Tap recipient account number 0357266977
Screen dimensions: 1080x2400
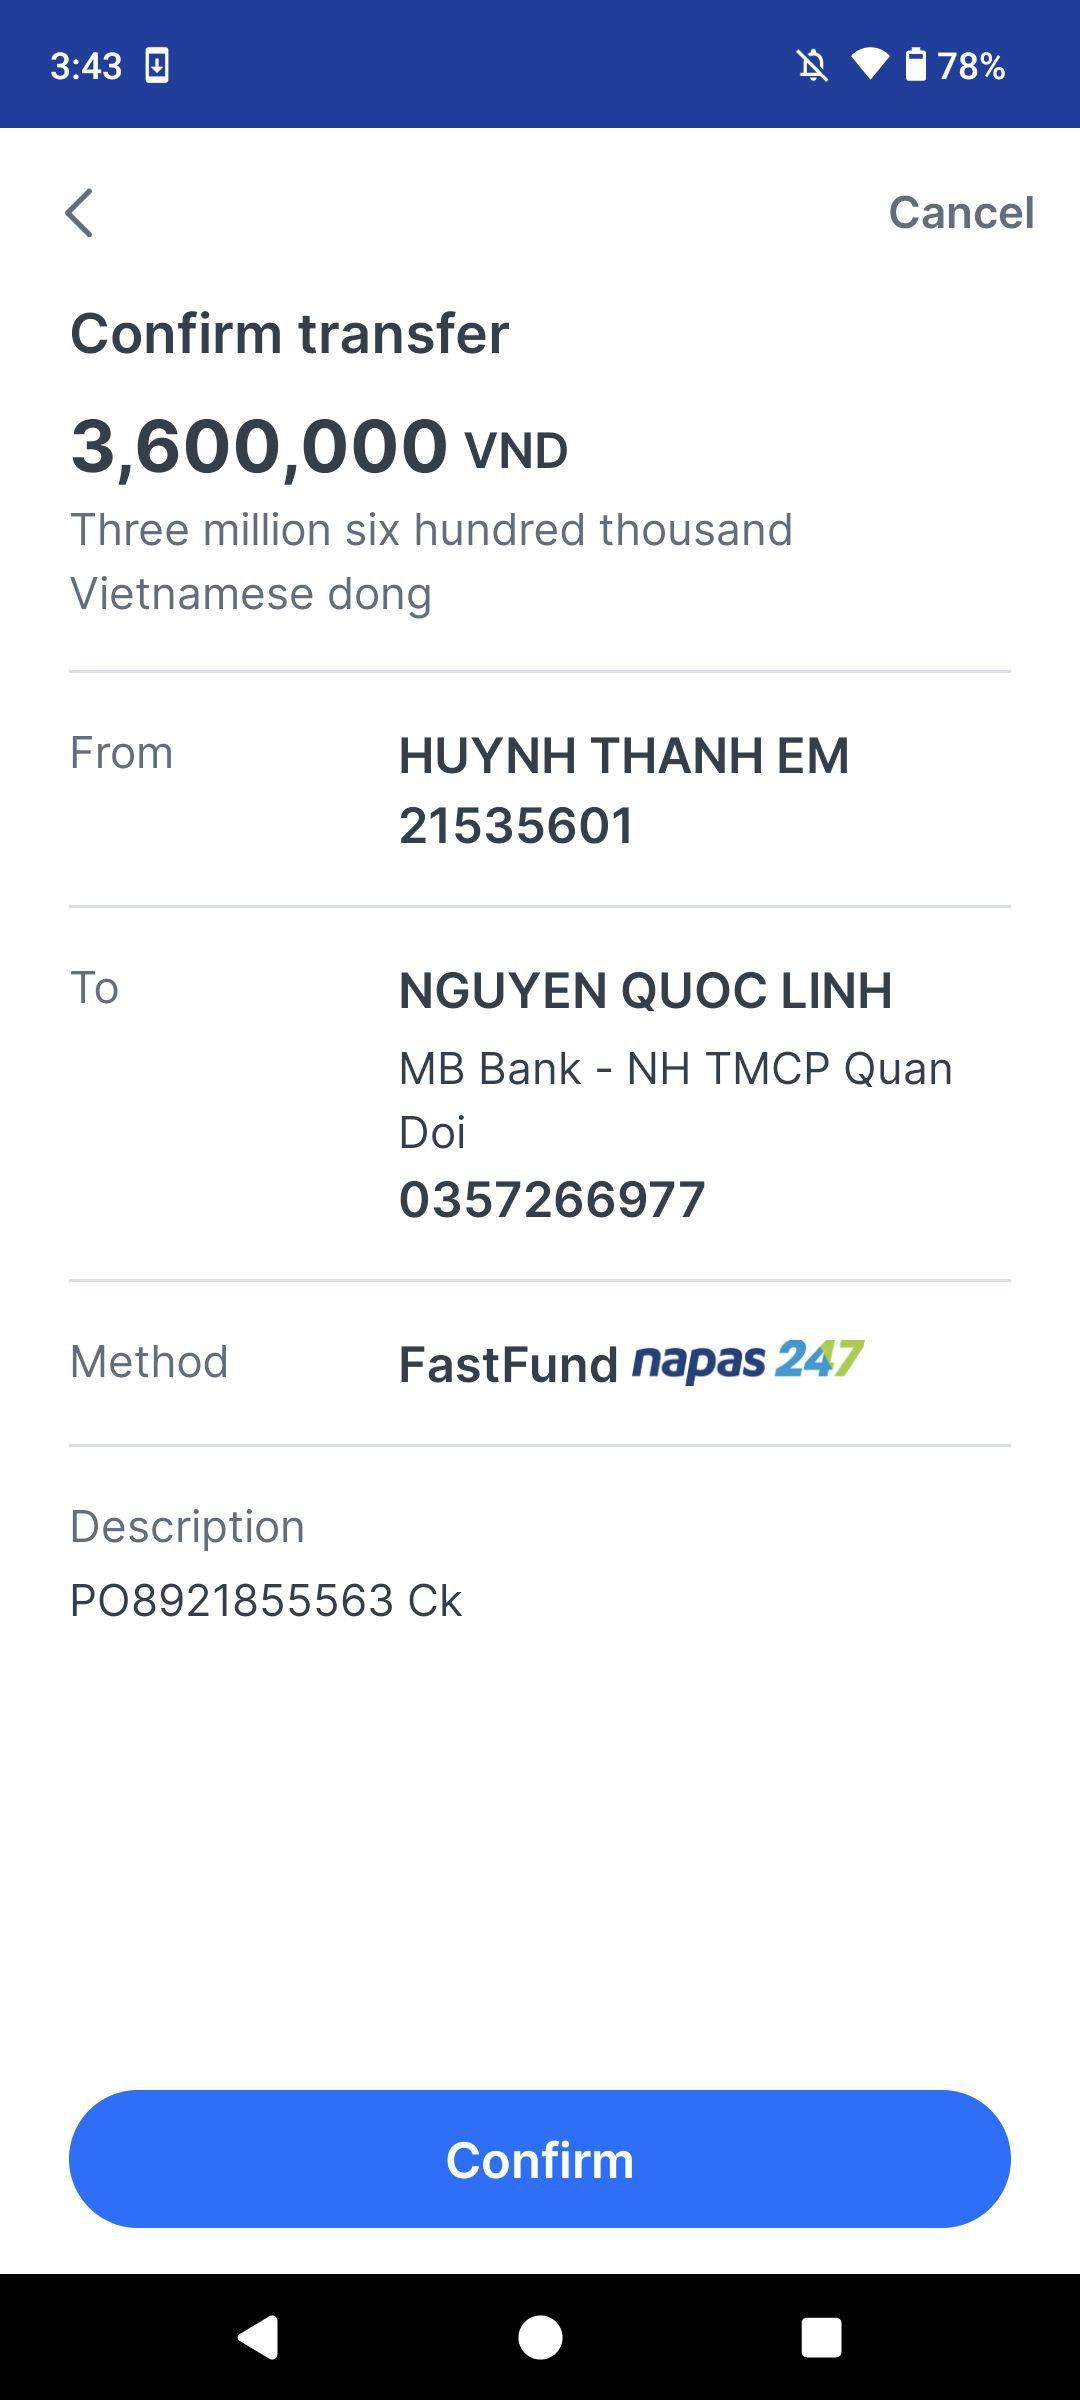coord(552,1199)
